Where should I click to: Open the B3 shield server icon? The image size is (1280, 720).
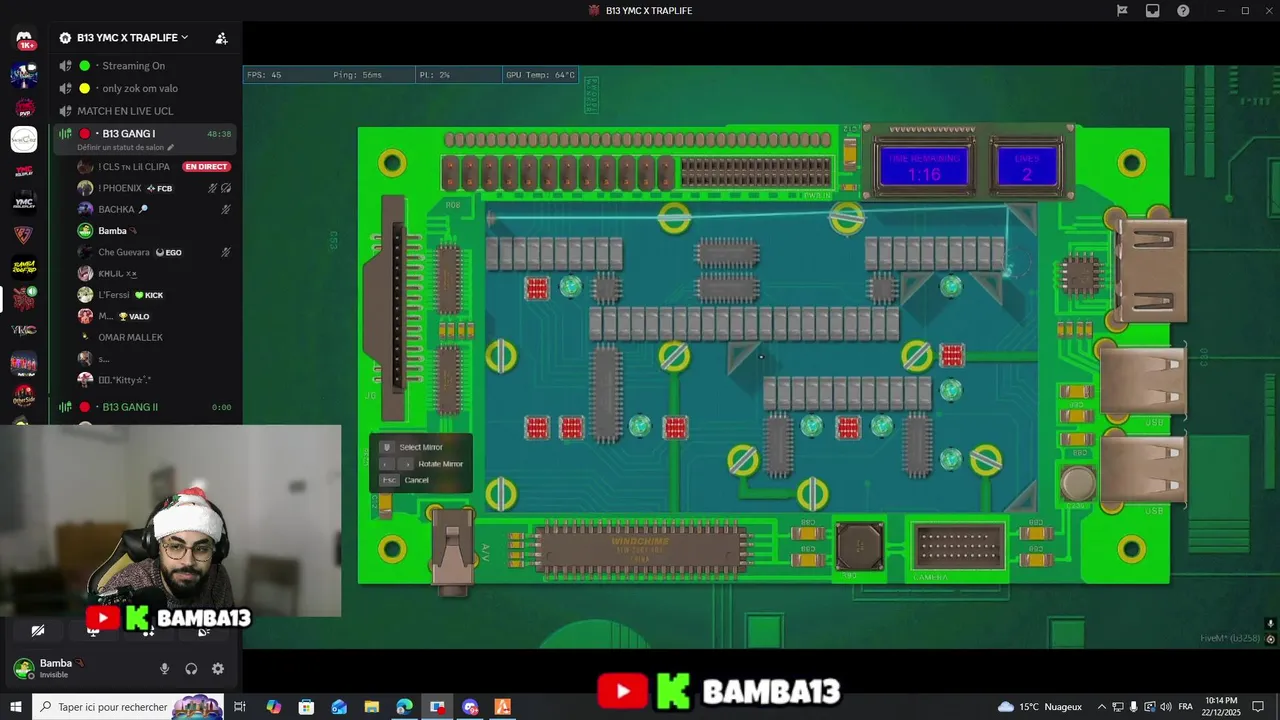pos(24,235)
